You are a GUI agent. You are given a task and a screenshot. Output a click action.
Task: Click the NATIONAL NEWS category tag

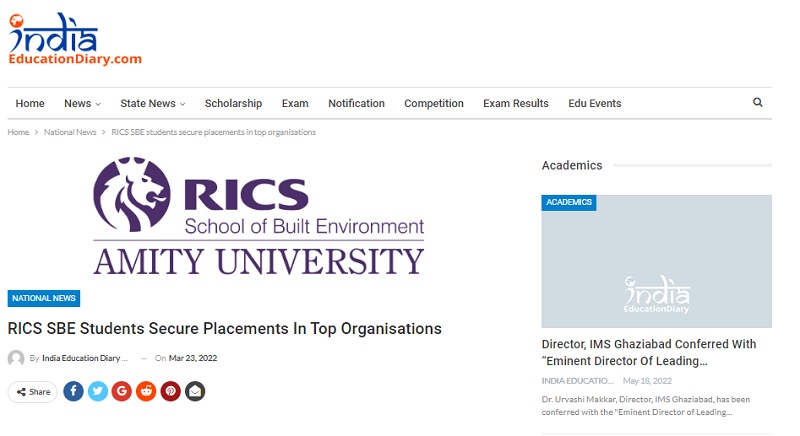coord(44,298)
